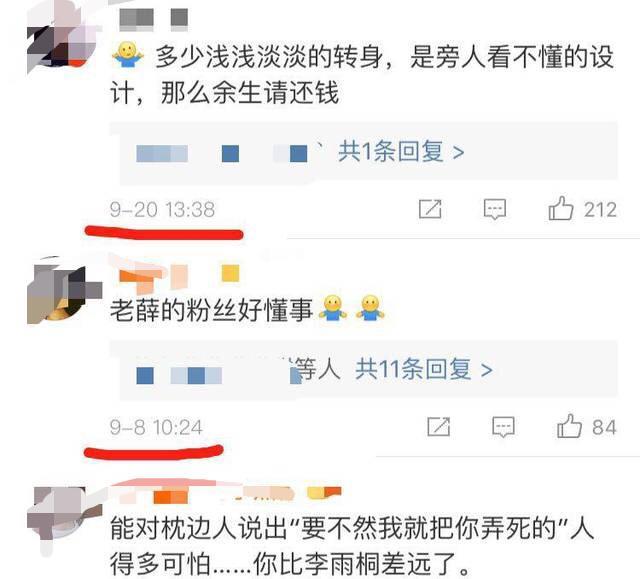The width and height of the screenshot is (640, 579).
Task: Open first commenter's avatar
Action: click(62, 38)
